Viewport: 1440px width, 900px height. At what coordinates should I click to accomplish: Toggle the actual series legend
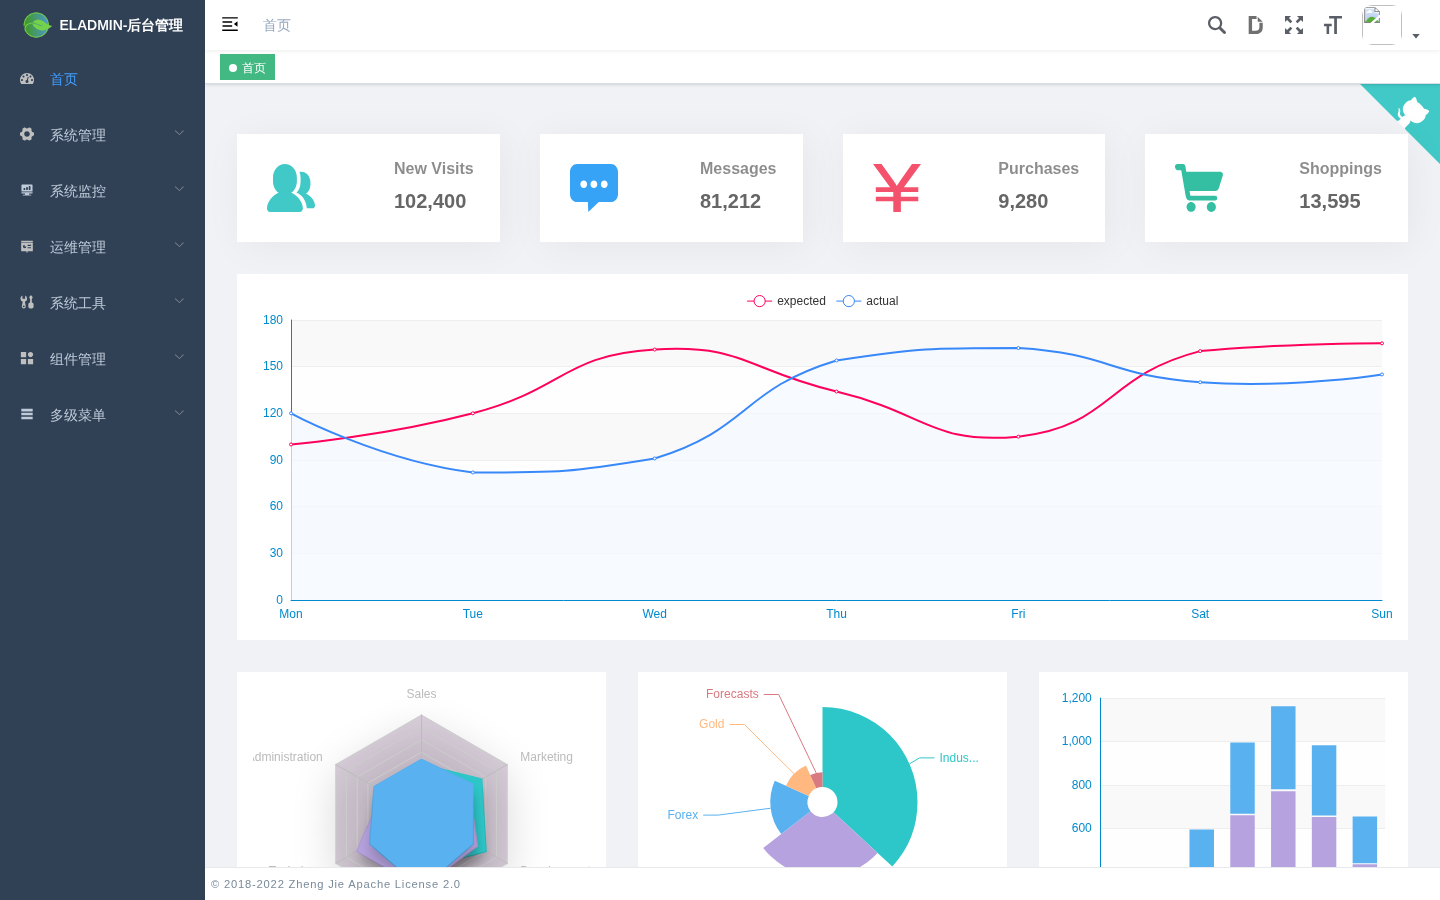pyautogui.click(x=867, y=301)
